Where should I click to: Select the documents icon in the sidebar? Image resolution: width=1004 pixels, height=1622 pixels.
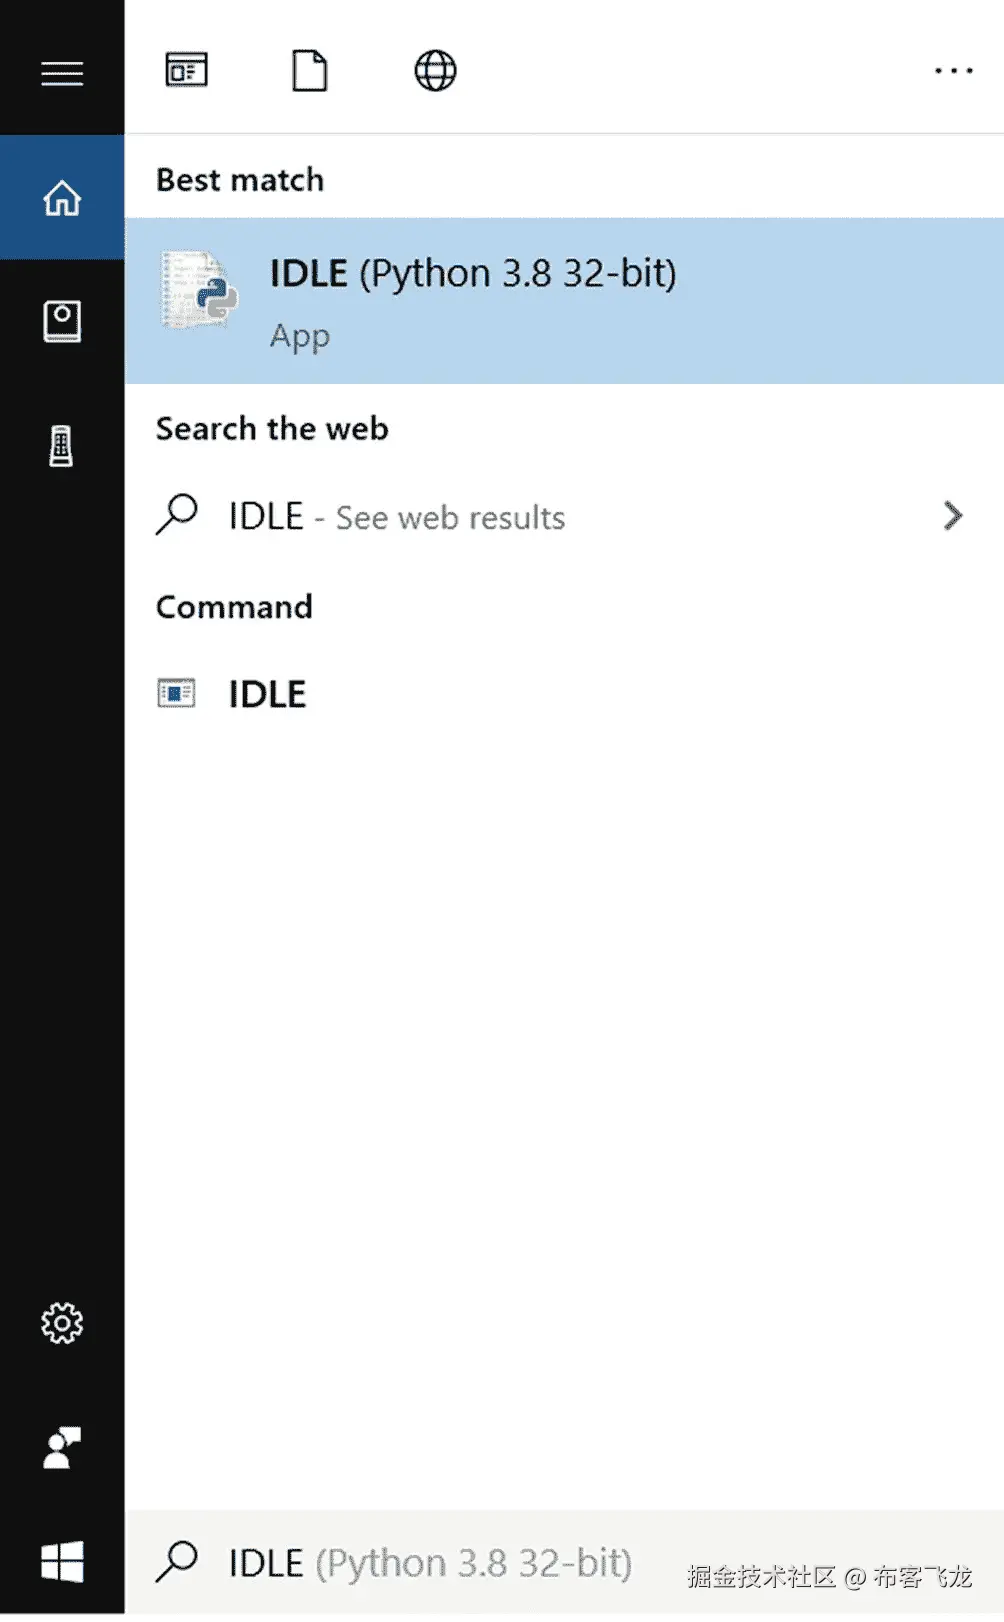click(x=62, y=322)
